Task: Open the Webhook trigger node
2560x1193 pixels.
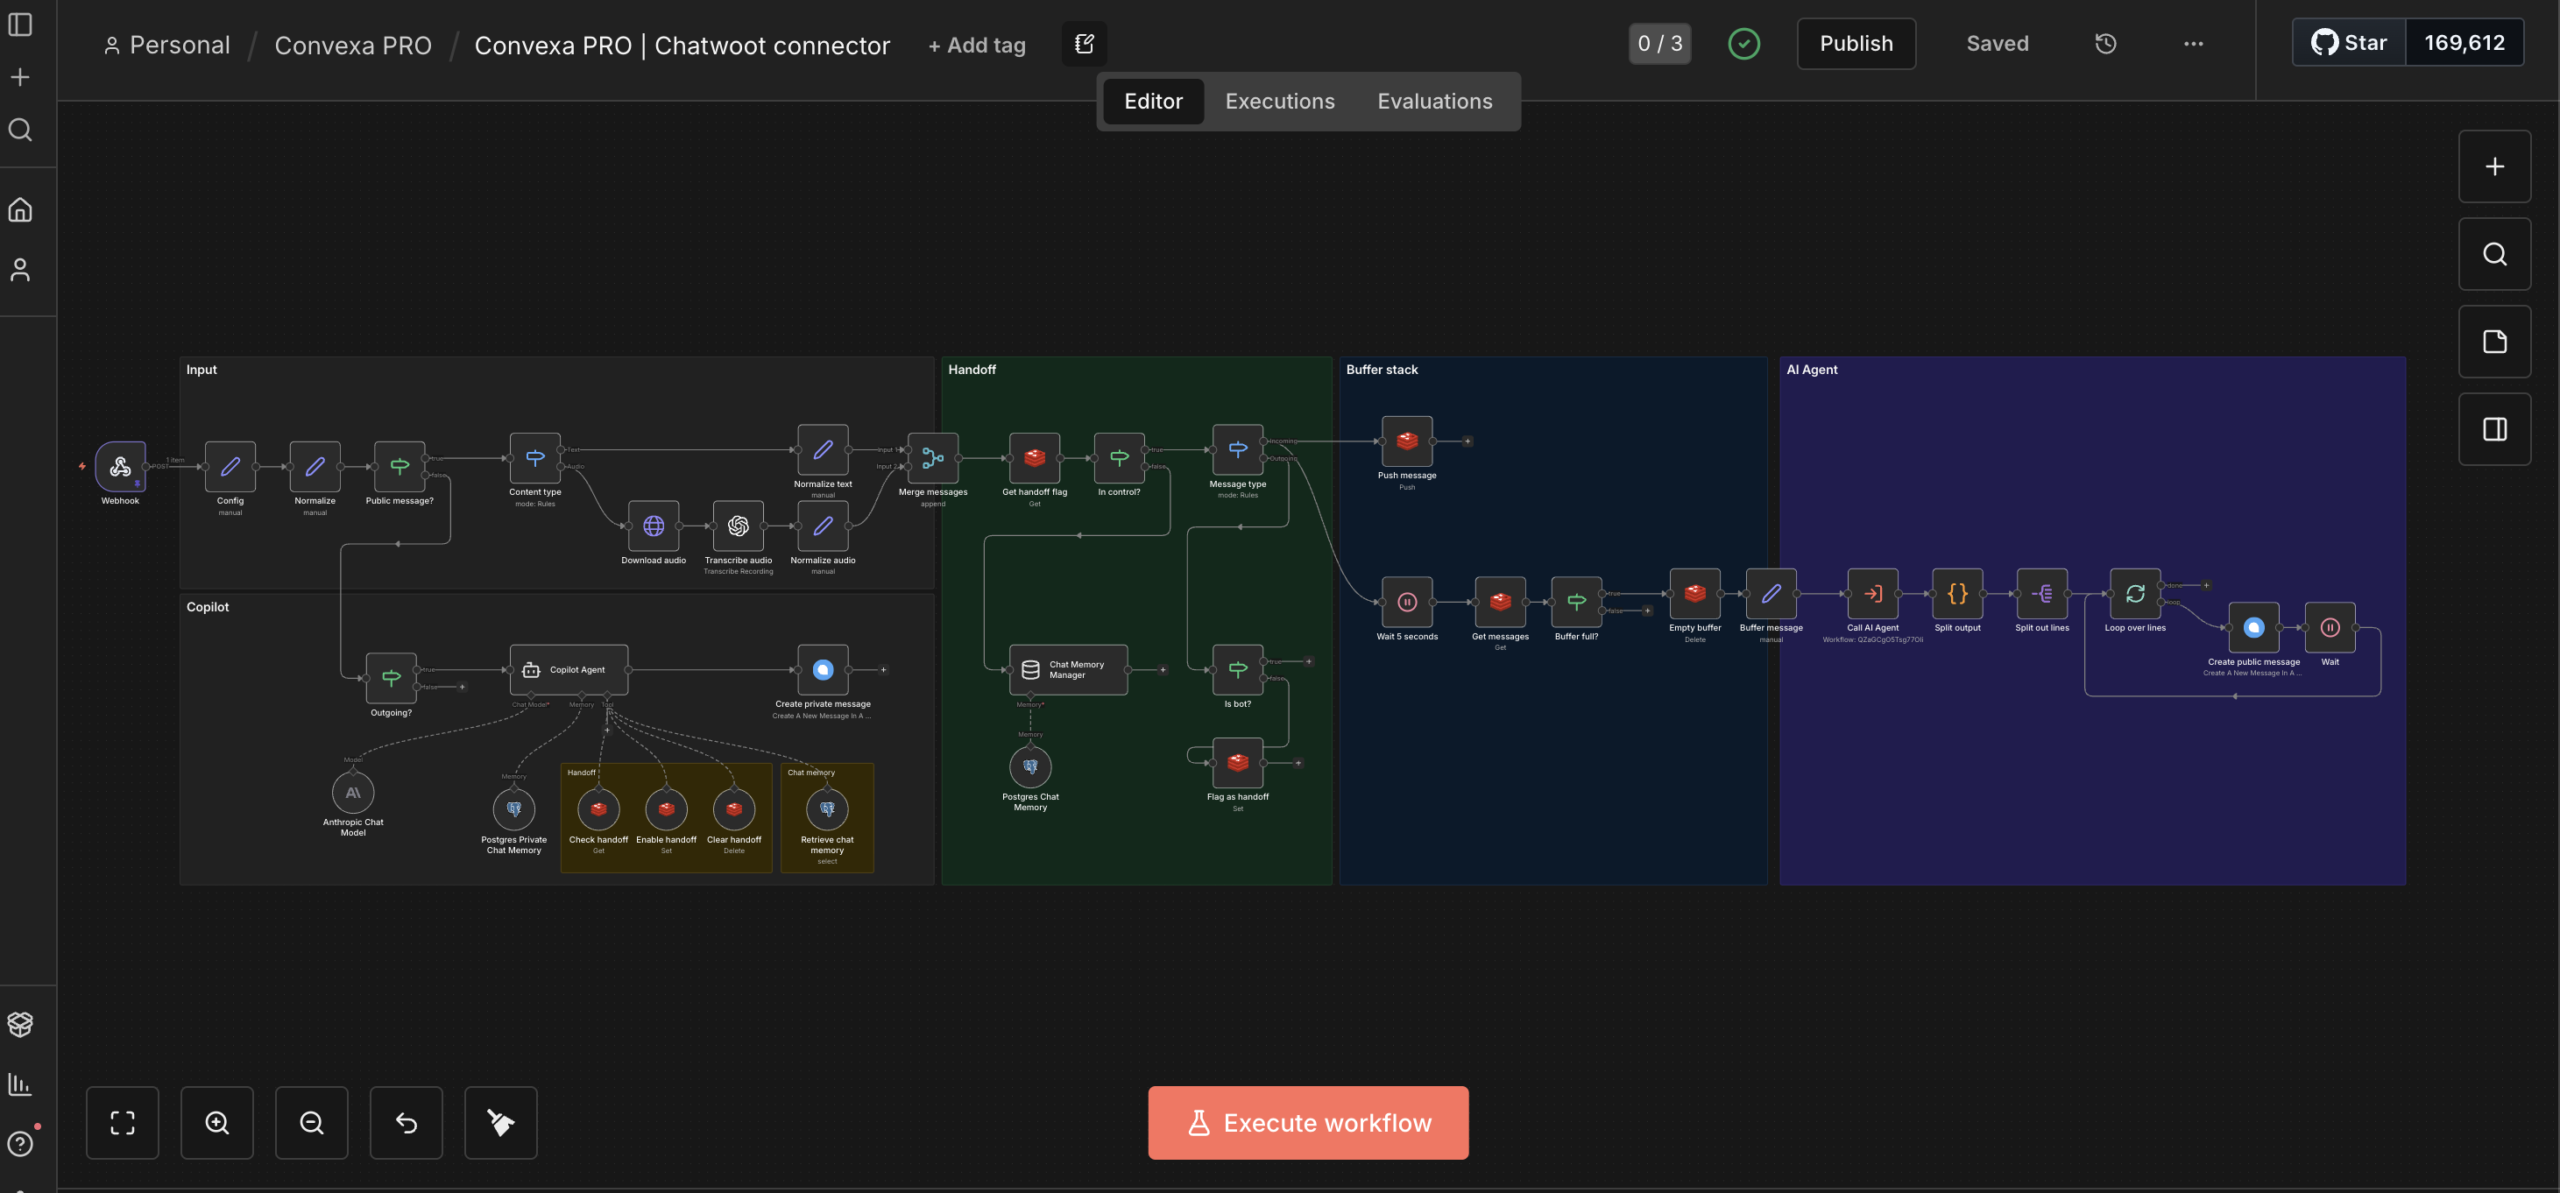Action: (x=120, y=466)
